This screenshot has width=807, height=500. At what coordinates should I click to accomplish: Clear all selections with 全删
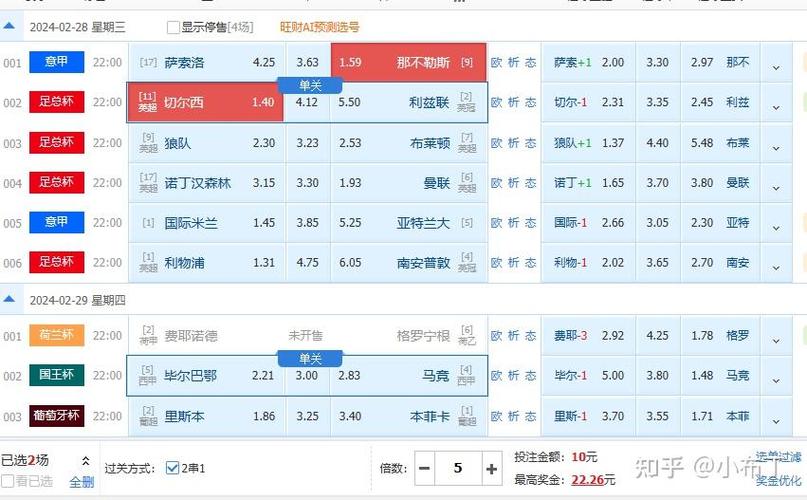point(82,482)
